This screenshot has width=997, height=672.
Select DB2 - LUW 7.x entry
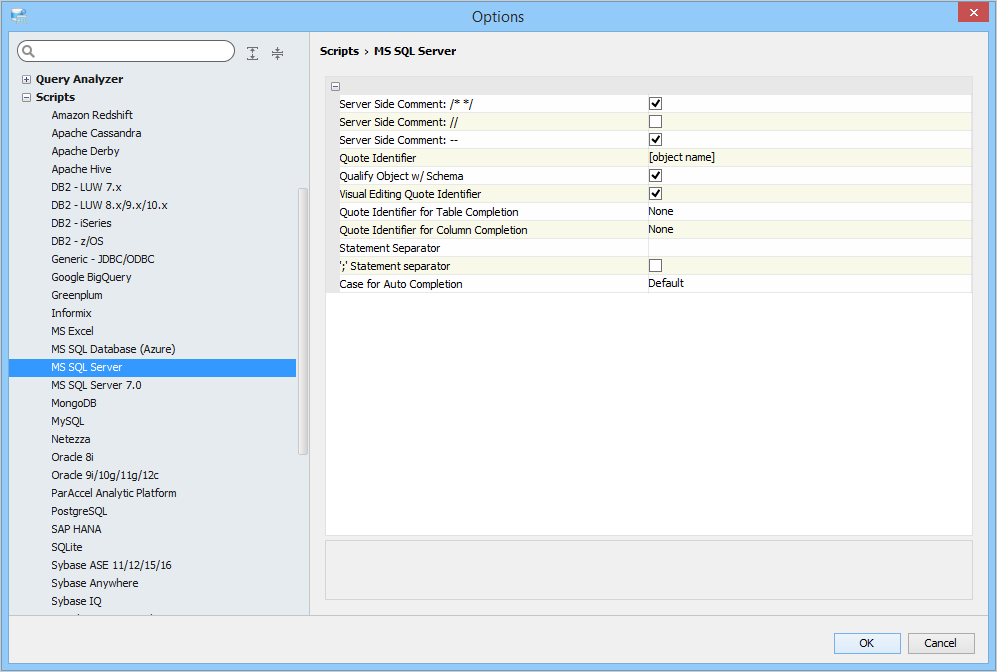click(x=86, y=187)
